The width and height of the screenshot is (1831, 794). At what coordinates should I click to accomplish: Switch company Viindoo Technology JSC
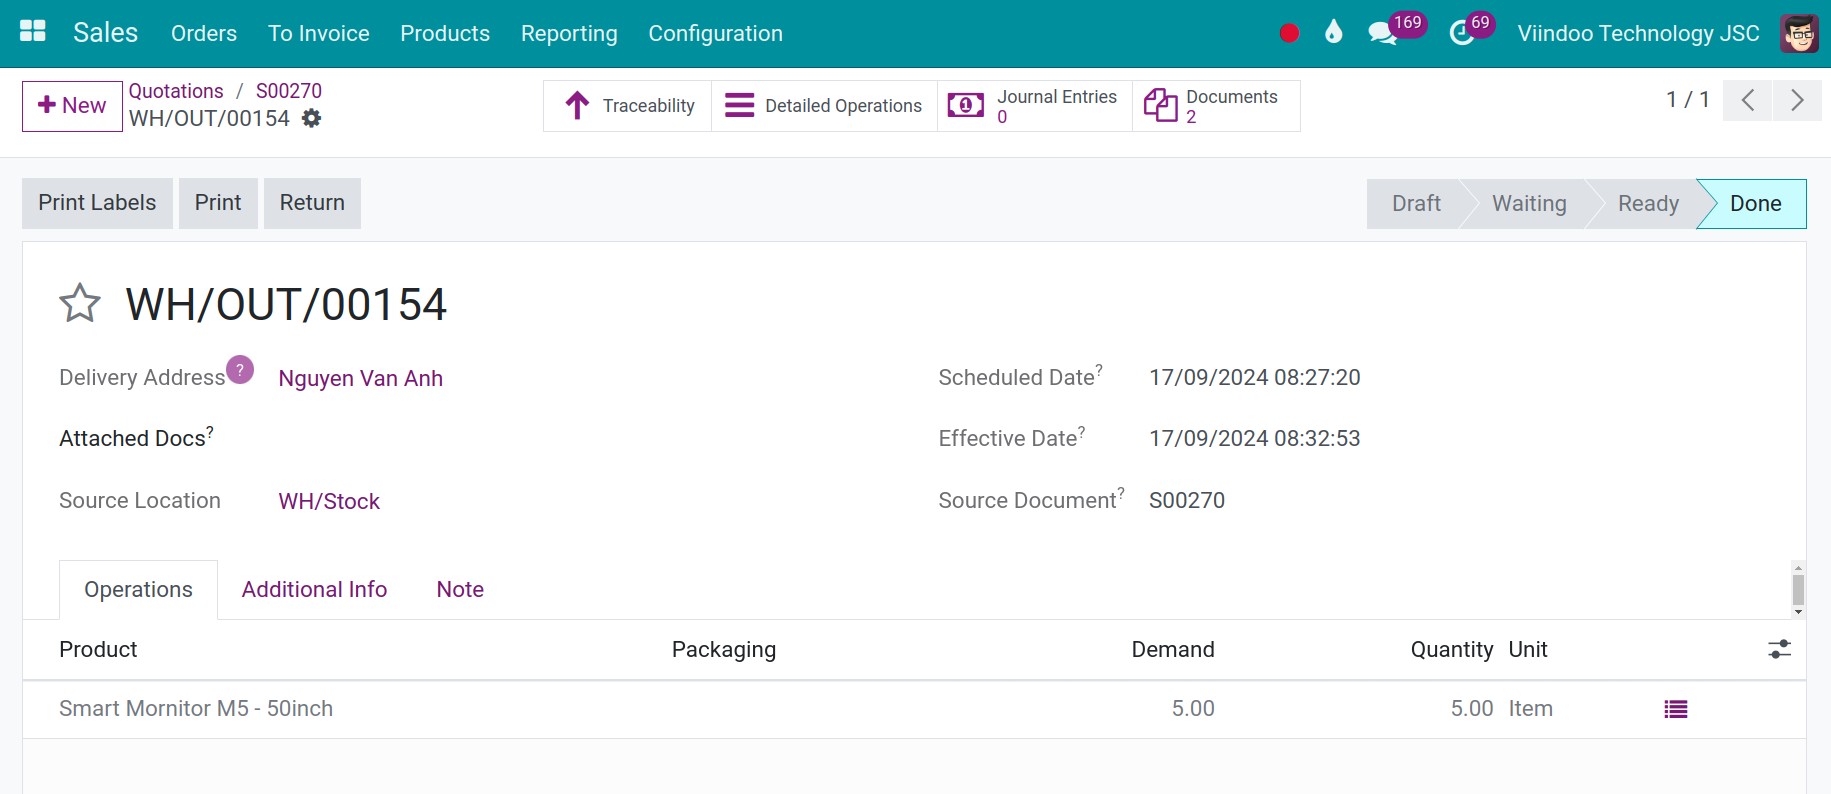[x=1638, y=33]
